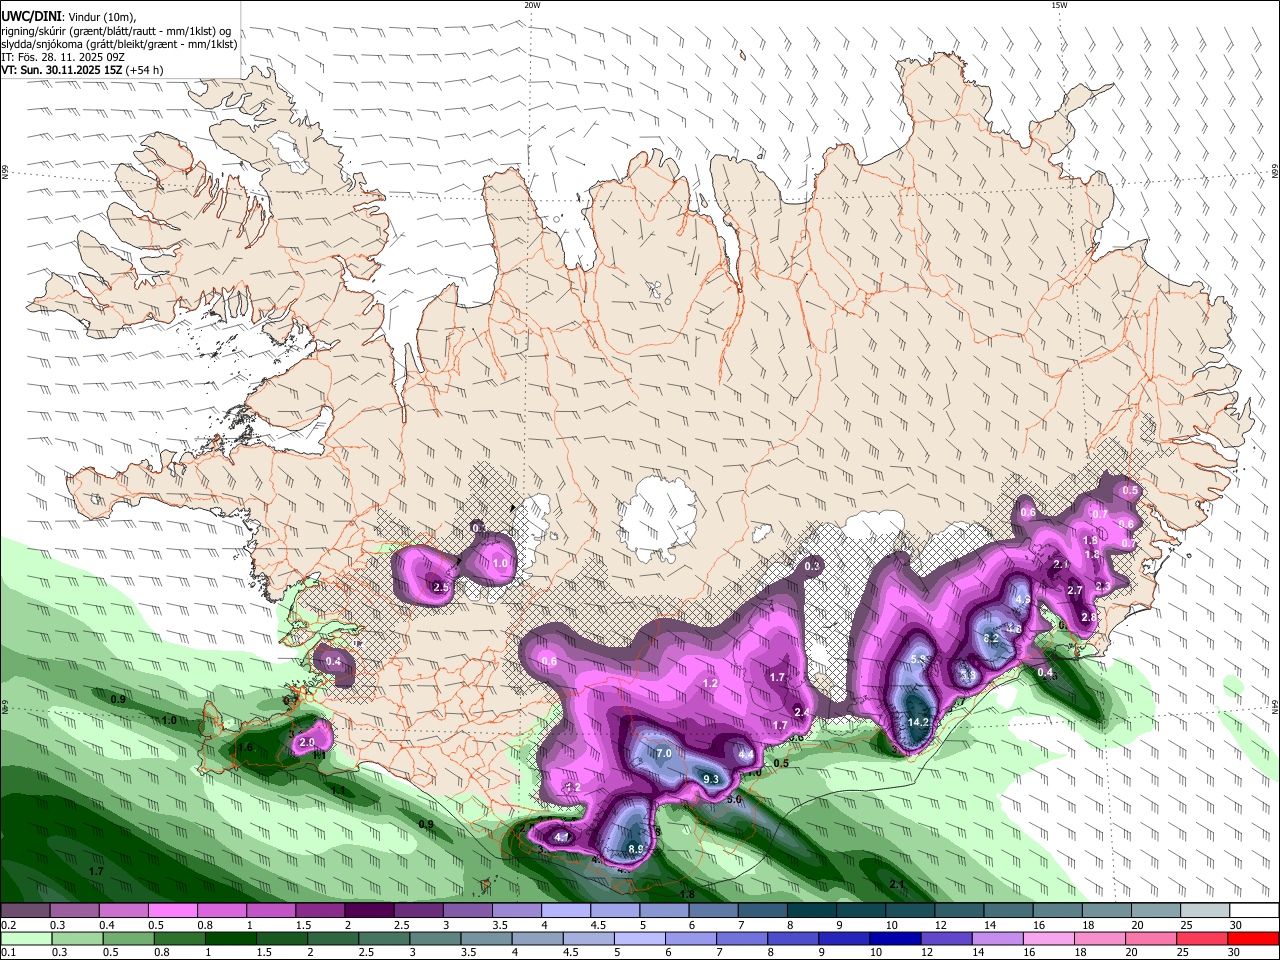Click the UWC/DINI title text
The height and width of the screenshot is (960, 1280).
pos(32,17)
